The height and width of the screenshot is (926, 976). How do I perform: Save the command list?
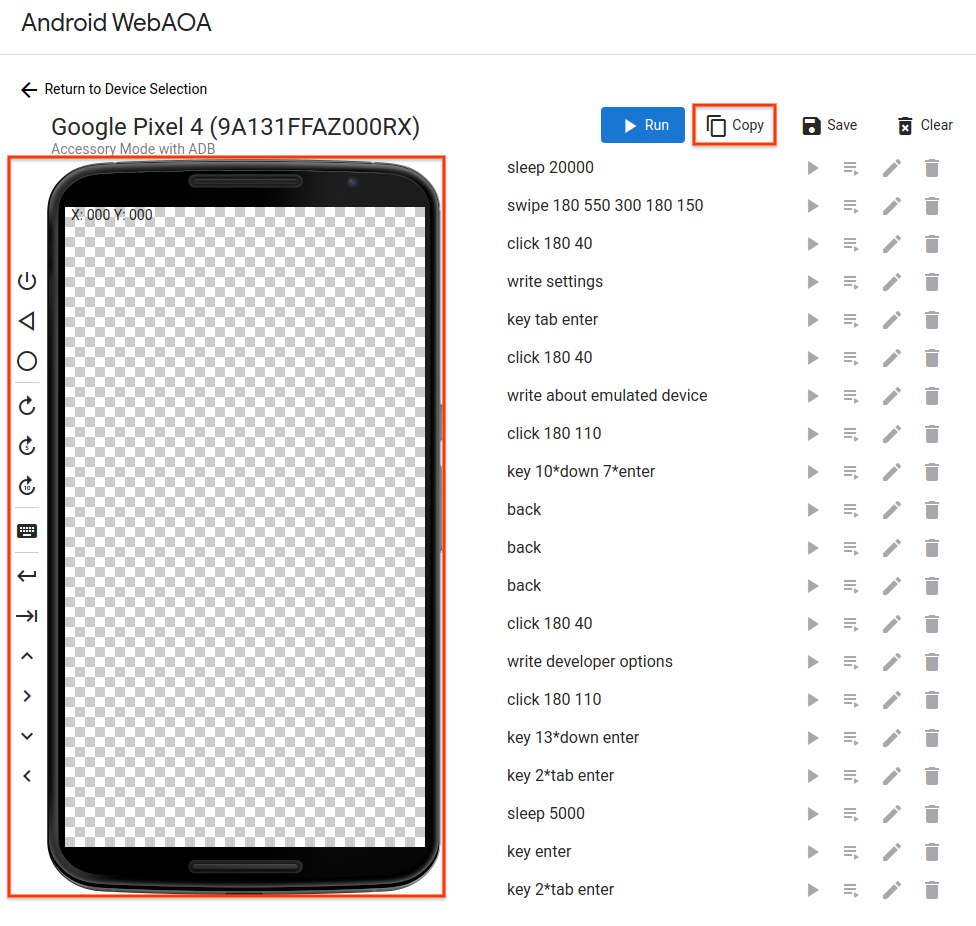click(829, 125)
